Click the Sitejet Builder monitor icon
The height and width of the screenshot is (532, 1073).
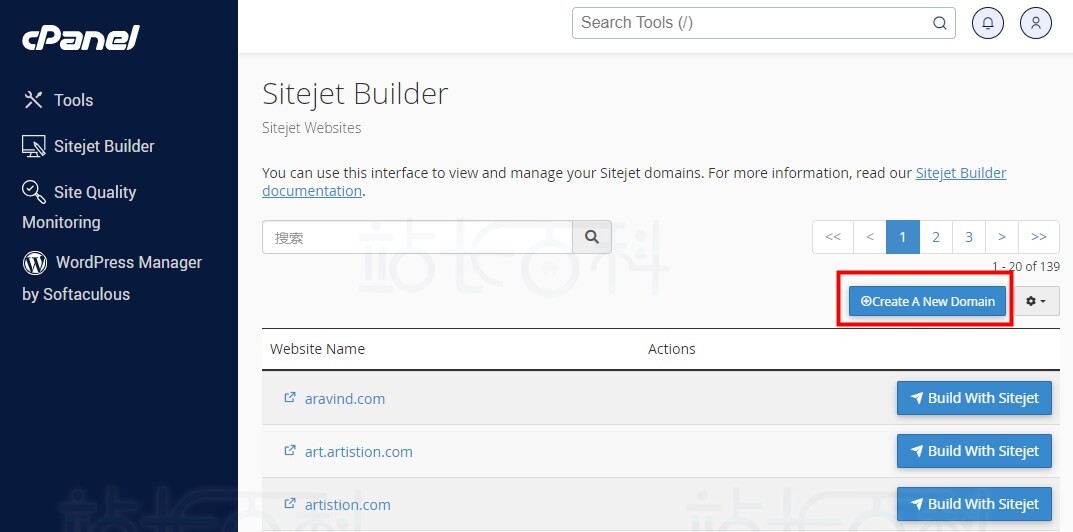pyautogui.click(x=34, y=146)
